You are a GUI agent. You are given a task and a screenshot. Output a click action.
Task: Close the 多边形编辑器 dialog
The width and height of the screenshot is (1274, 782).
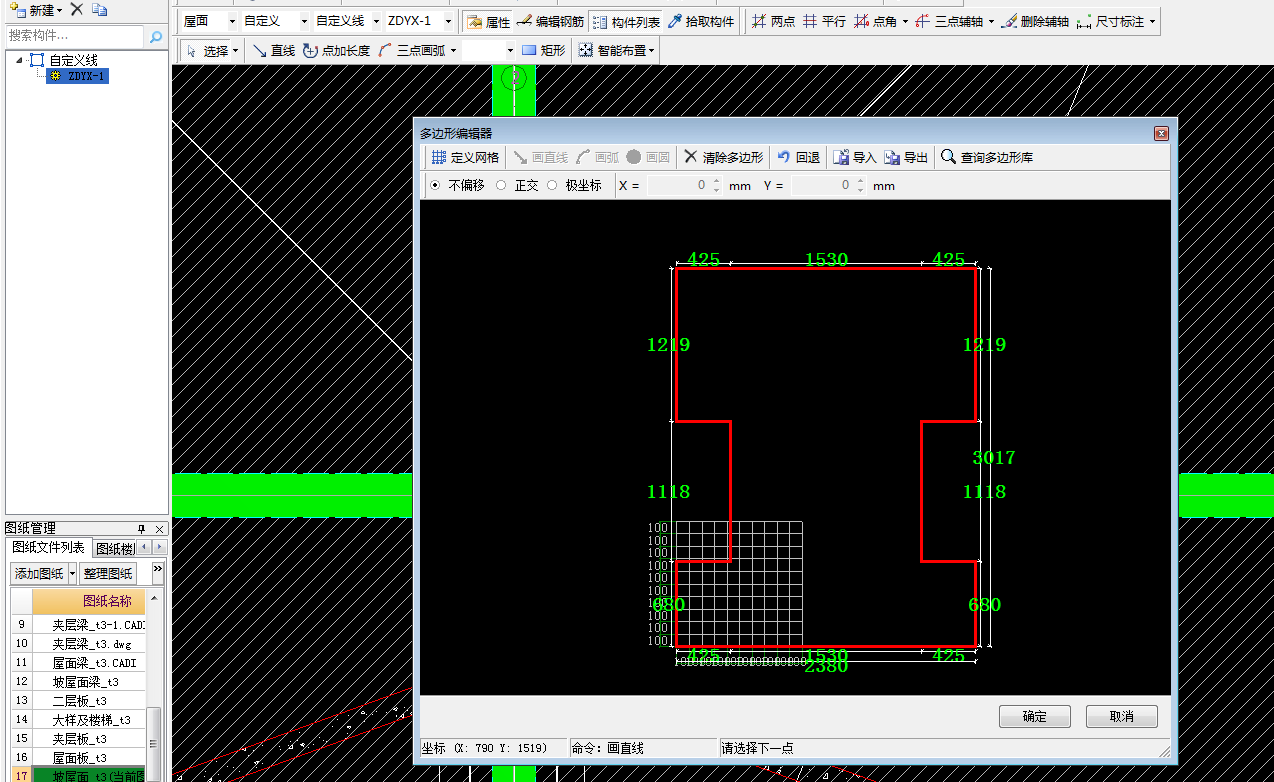pos(1161,133)
